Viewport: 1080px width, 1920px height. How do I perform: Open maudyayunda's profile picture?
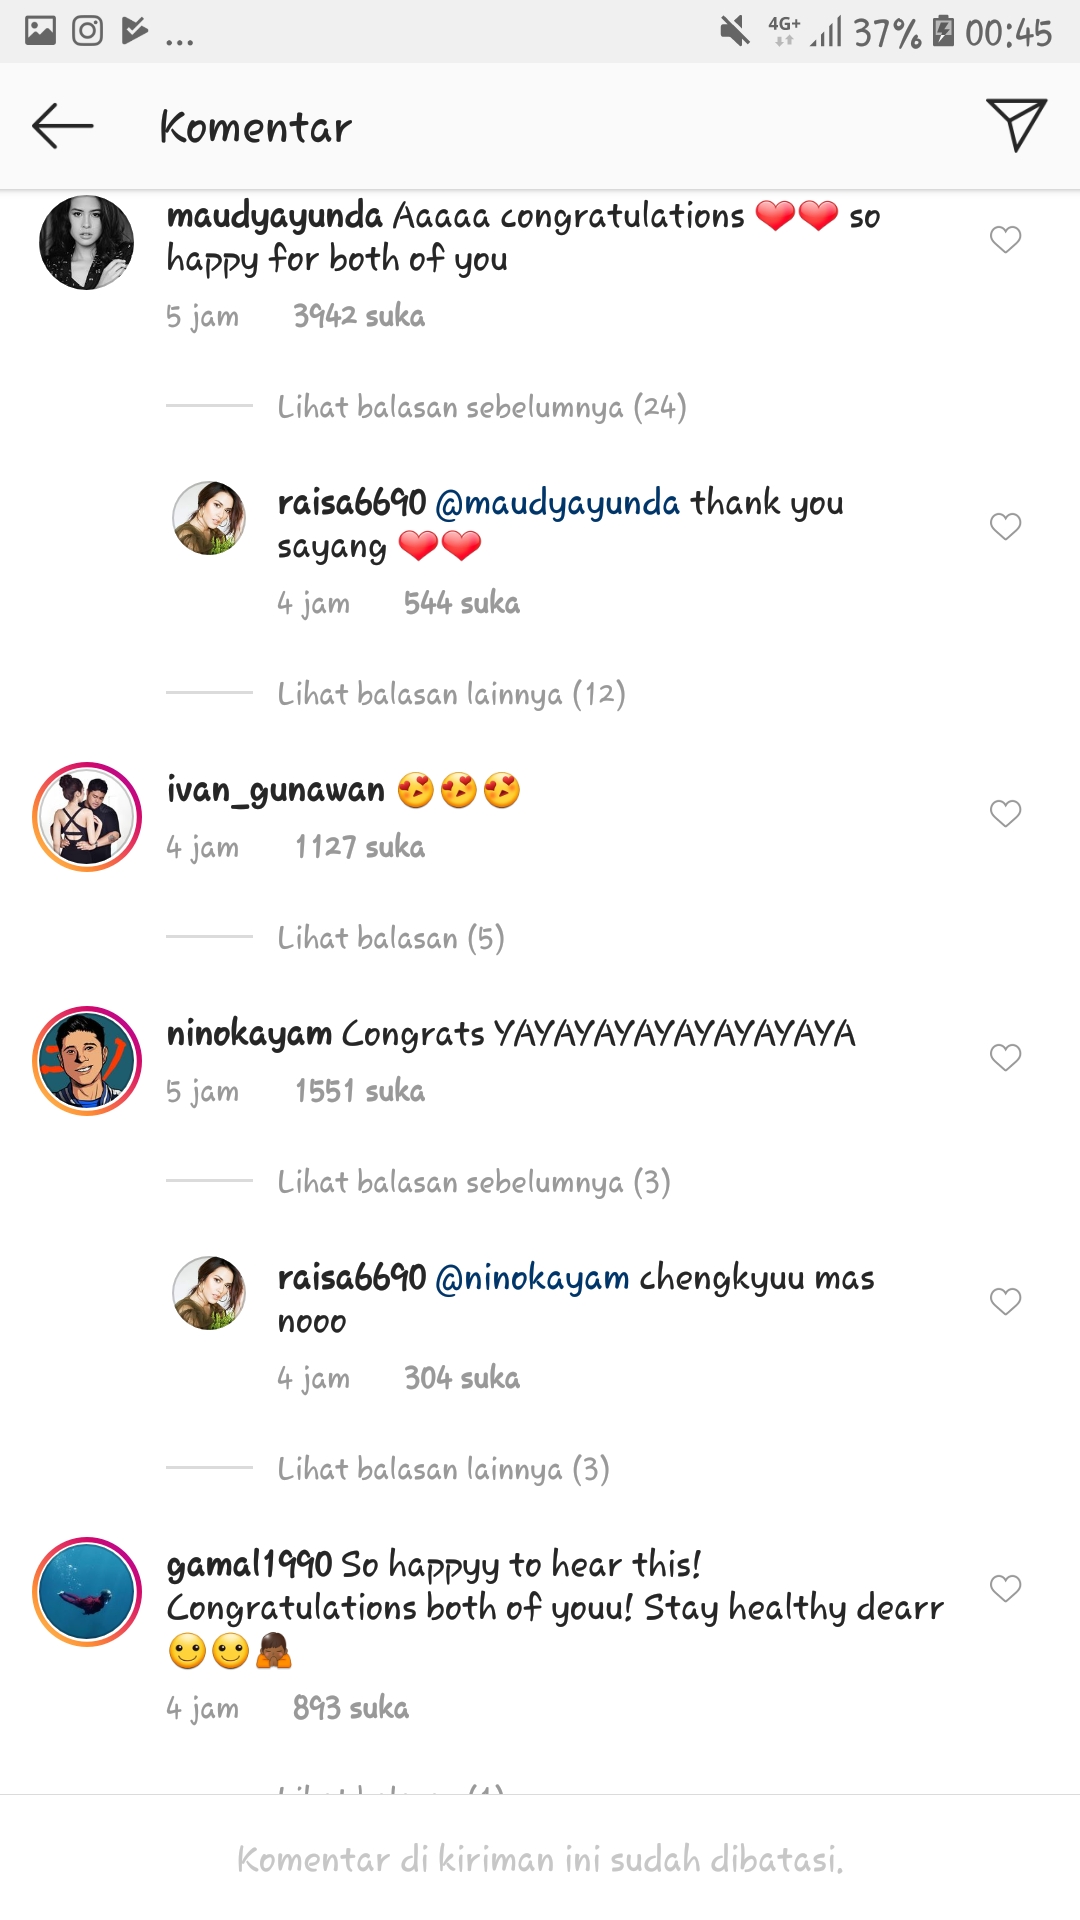click(x=87, y=243)
